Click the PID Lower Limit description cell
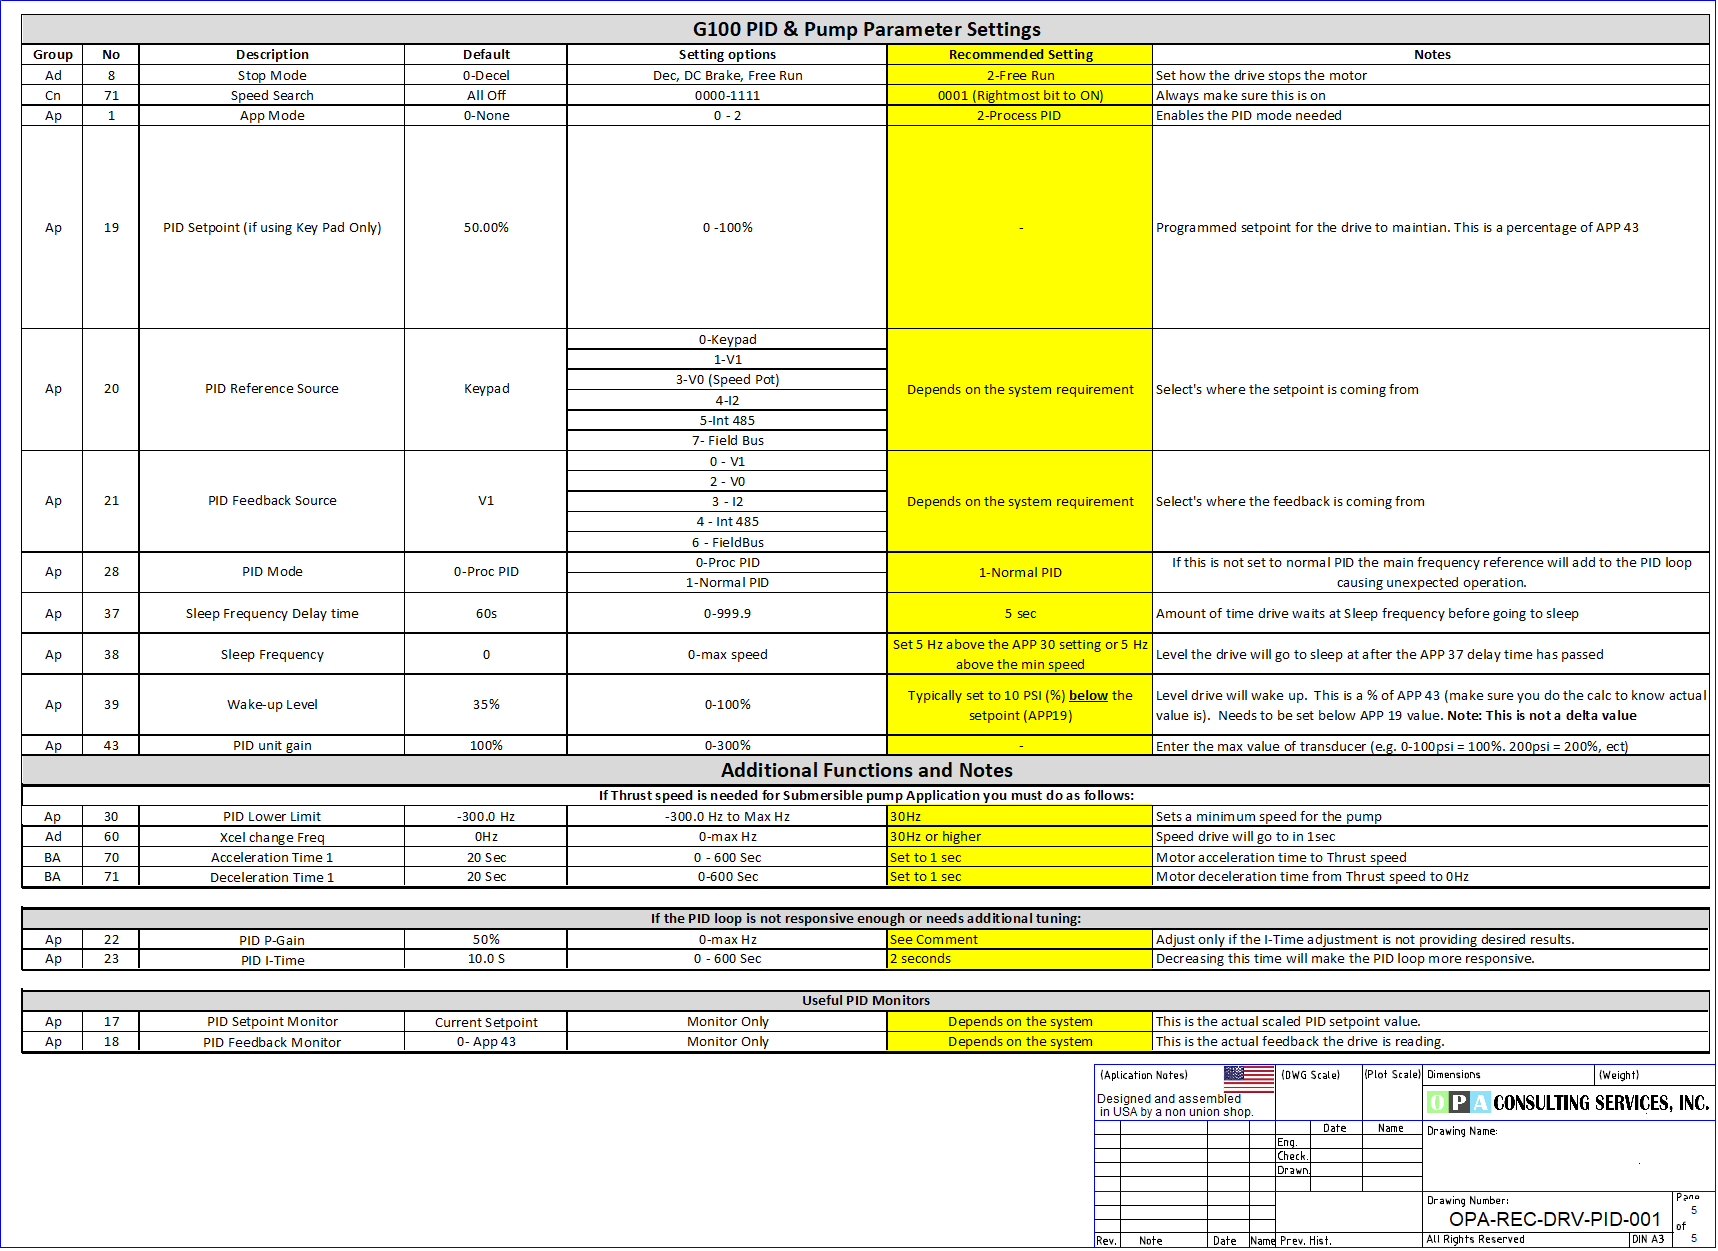Viewport: 1718px width, 1251px height. (x=272, y=817)
